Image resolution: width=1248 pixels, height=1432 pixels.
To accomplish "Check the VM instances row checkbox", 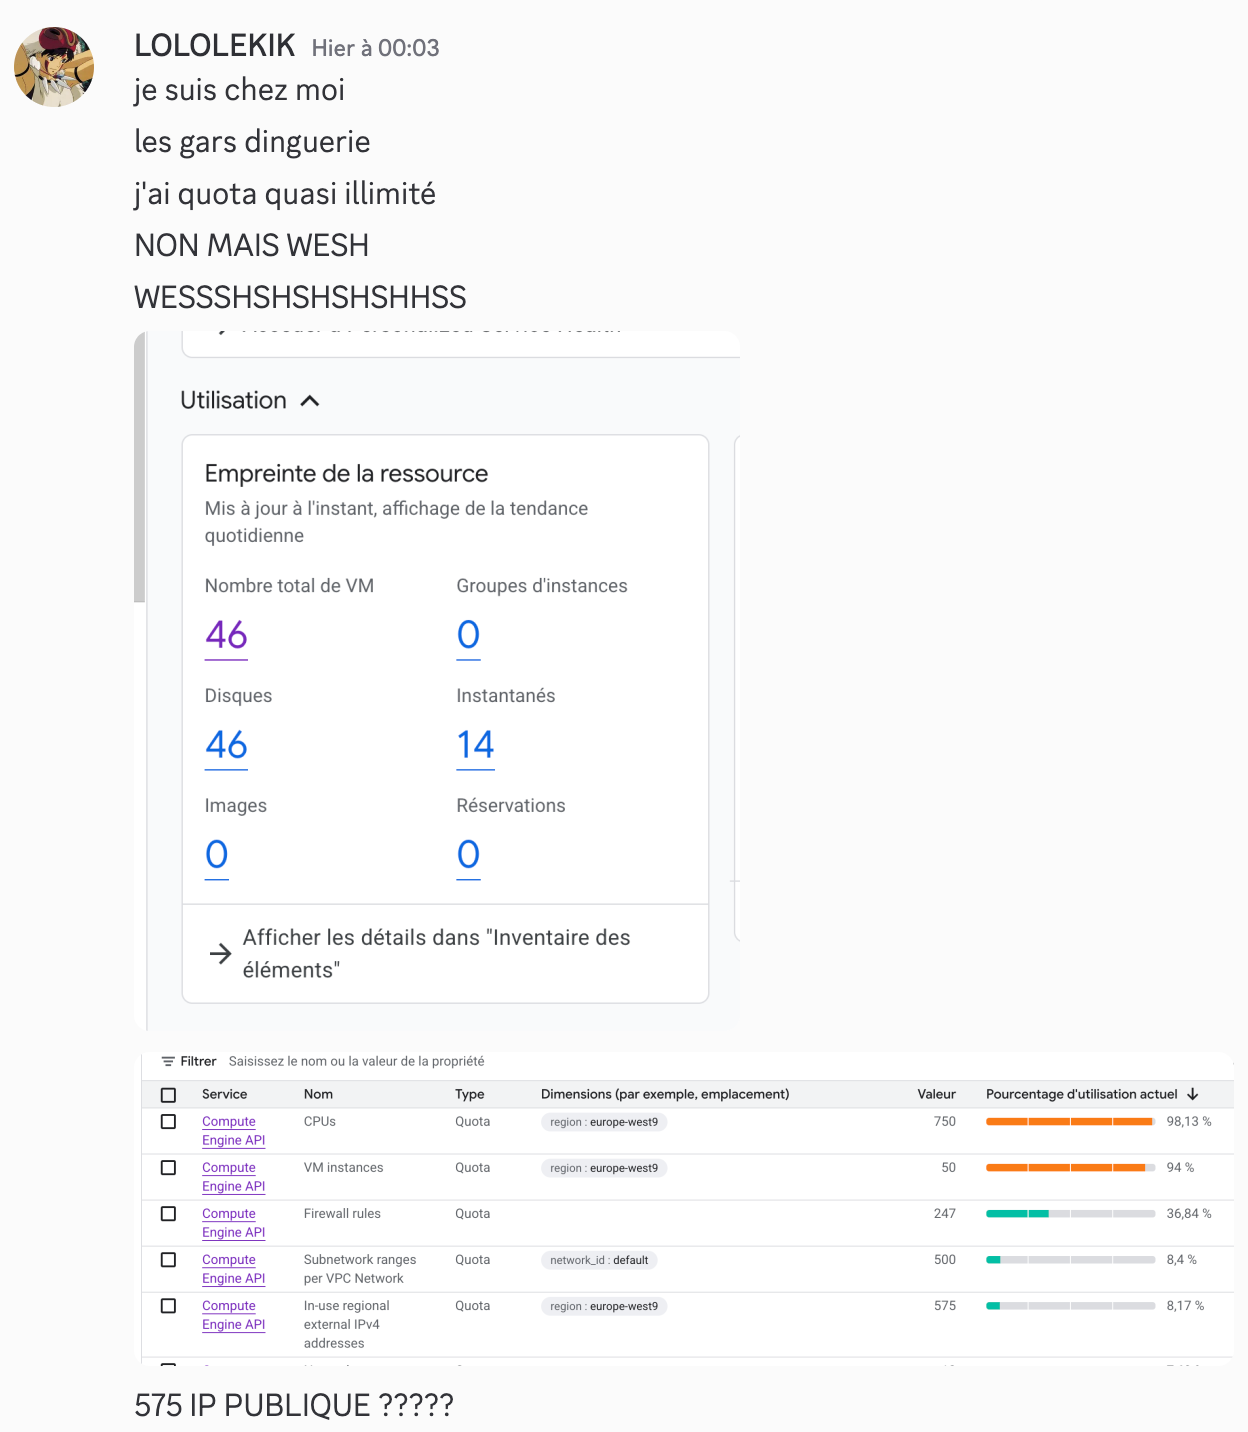I will point(168,1168).
